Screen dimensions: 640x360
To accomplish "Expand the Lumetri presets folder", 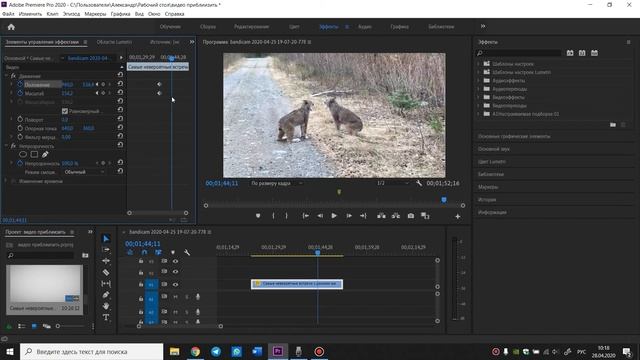I will click(x=478, y=72).
